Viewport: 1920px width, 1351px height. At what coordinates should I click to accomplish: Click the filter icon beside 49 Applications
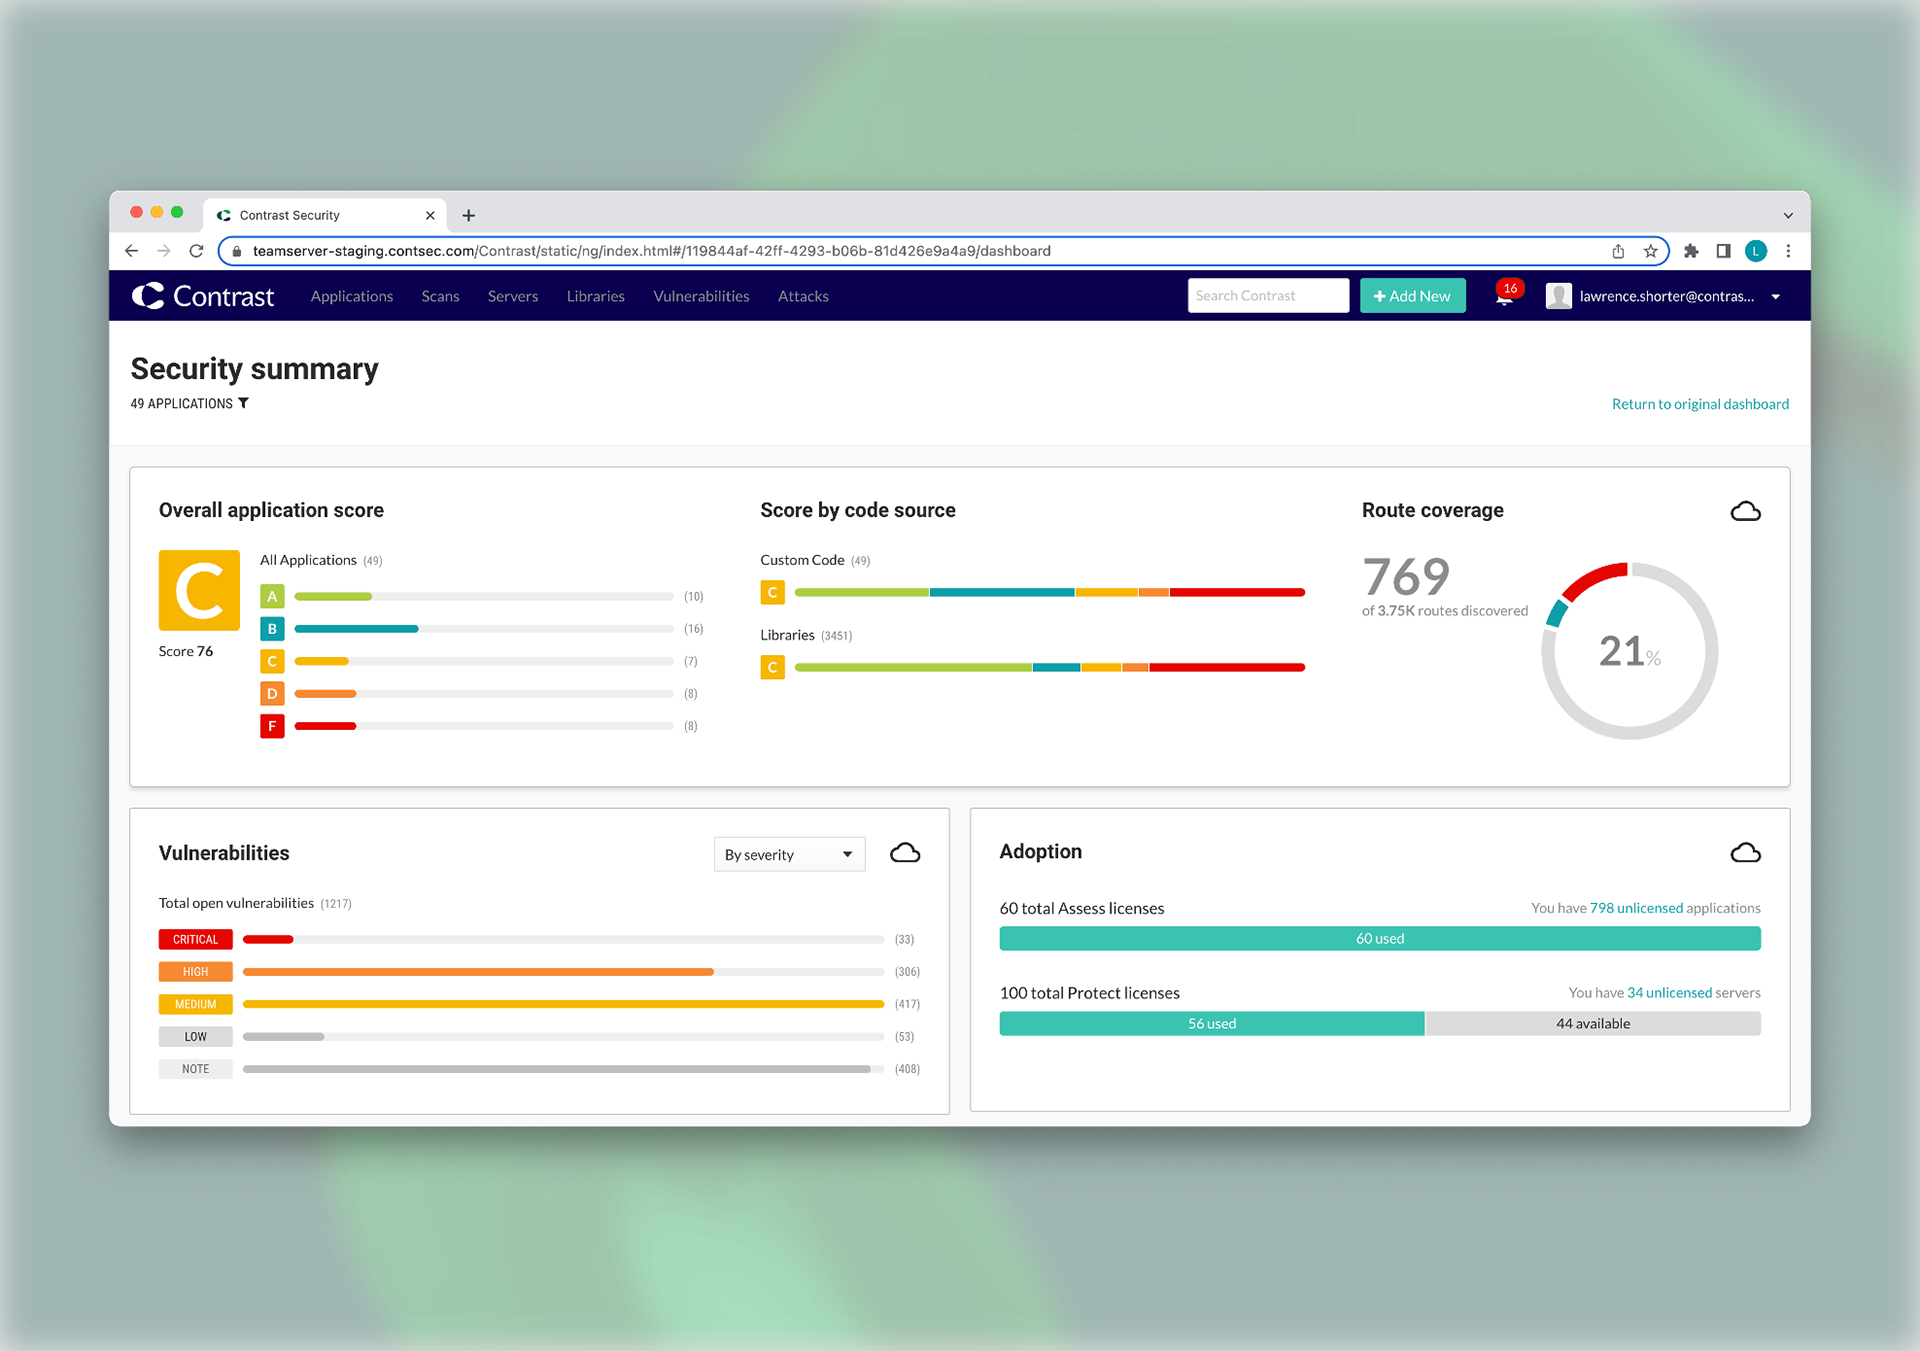coord(243,403)
